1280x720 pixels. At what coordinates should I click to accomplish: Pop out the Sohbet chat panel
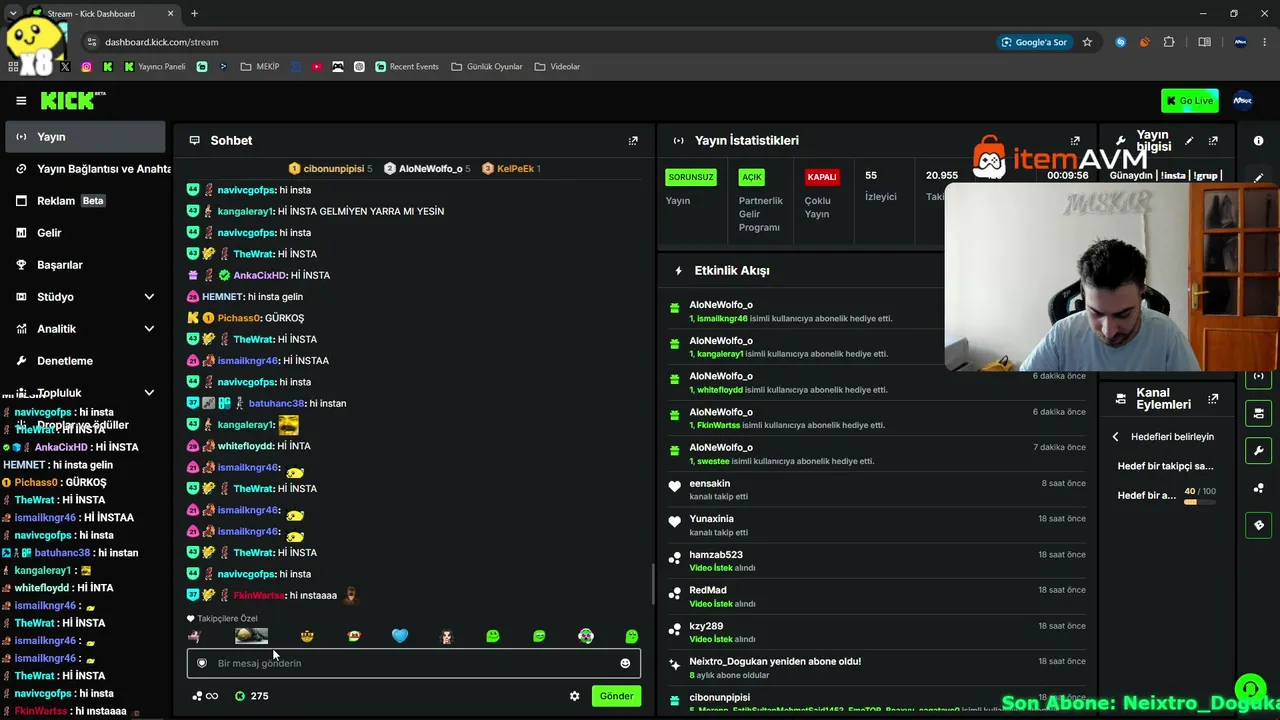pyautogui.click(x=633, y=141)
